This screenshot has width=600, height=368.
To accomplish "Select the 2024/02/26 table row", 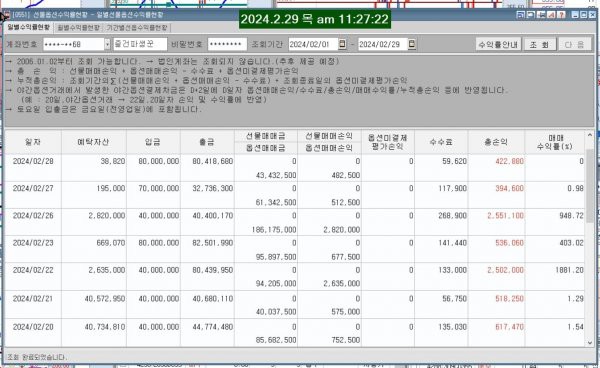I will coord(295,222).
